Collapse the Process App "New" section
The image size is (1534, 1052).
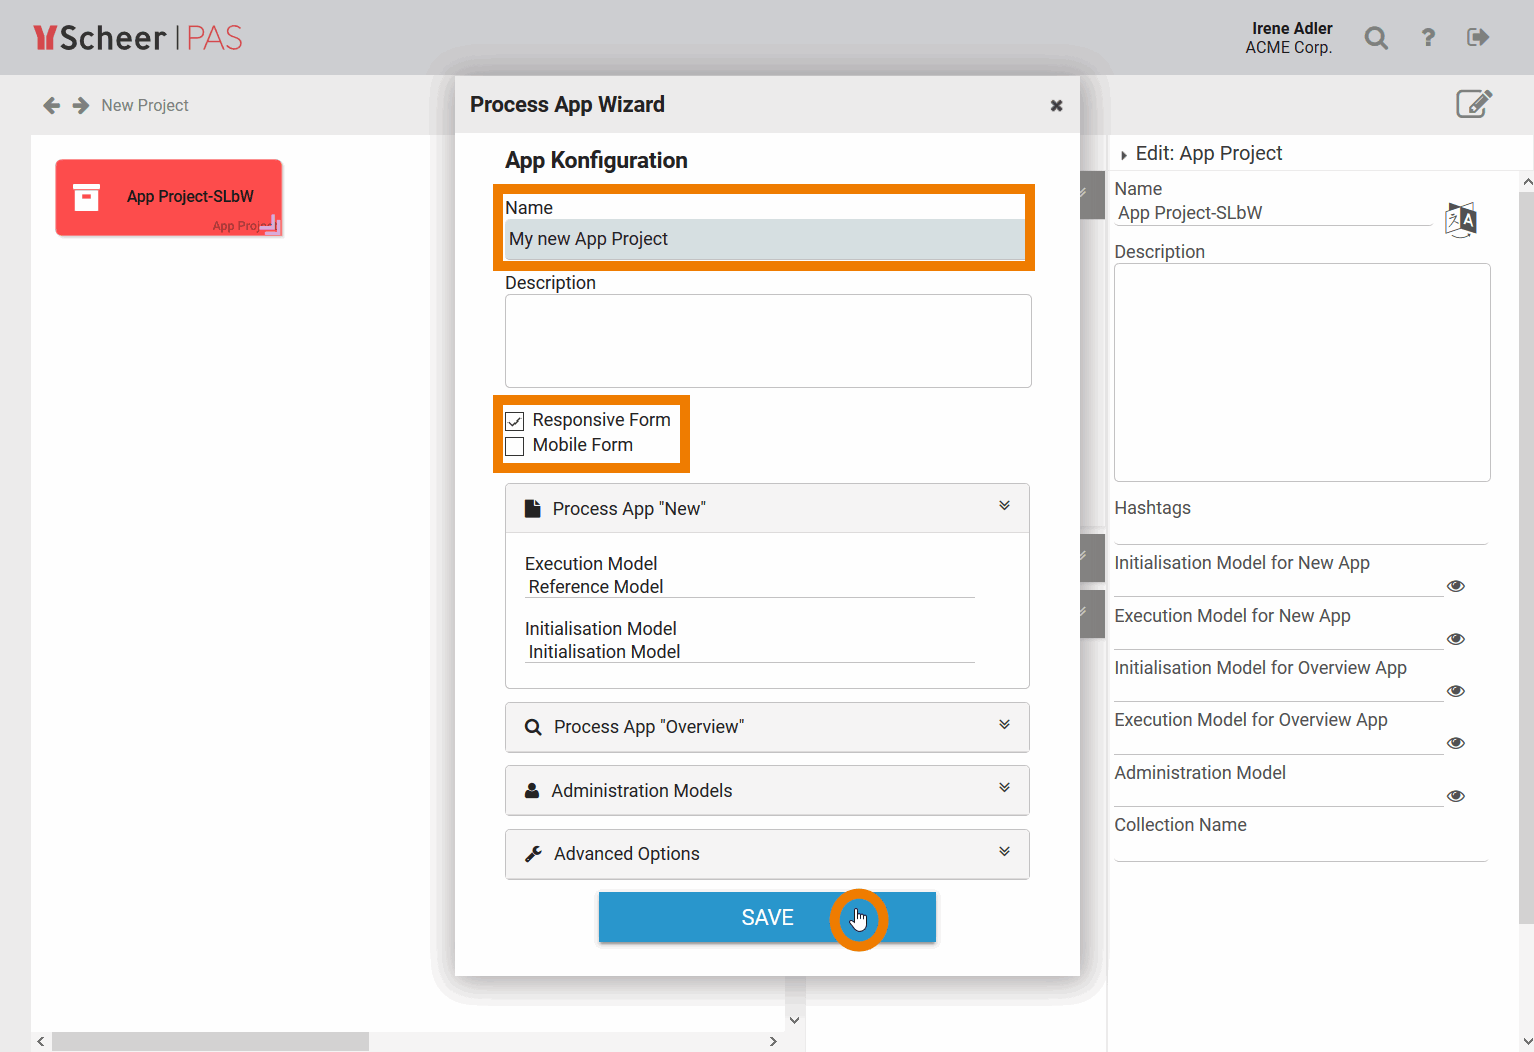1004,507
